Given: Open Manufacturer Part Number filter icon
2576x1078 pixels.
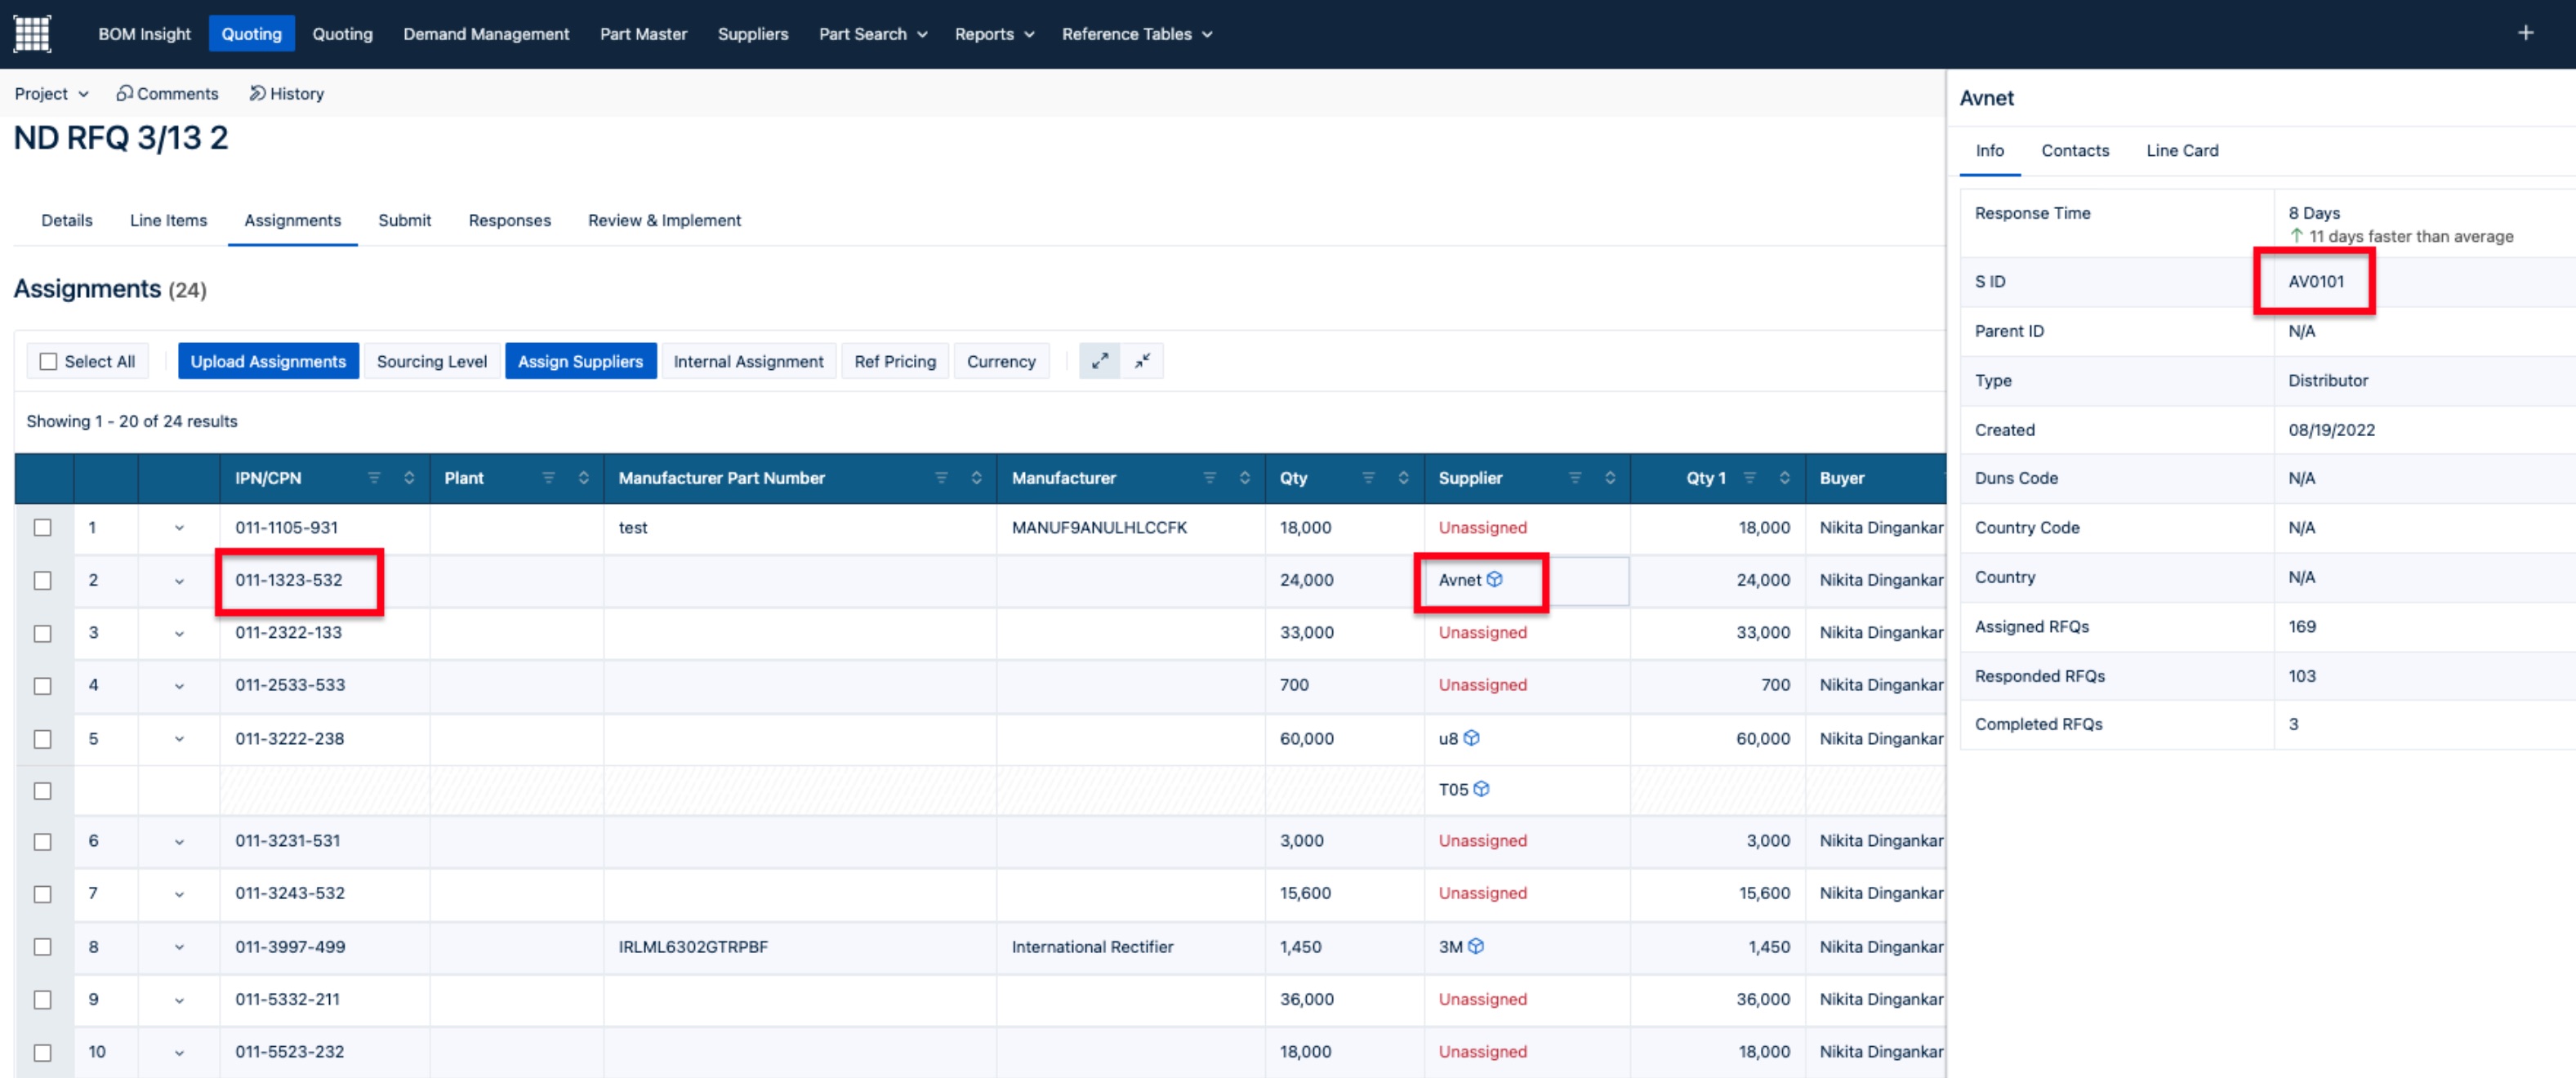Looking at the screenshot, I should [941, 478].
